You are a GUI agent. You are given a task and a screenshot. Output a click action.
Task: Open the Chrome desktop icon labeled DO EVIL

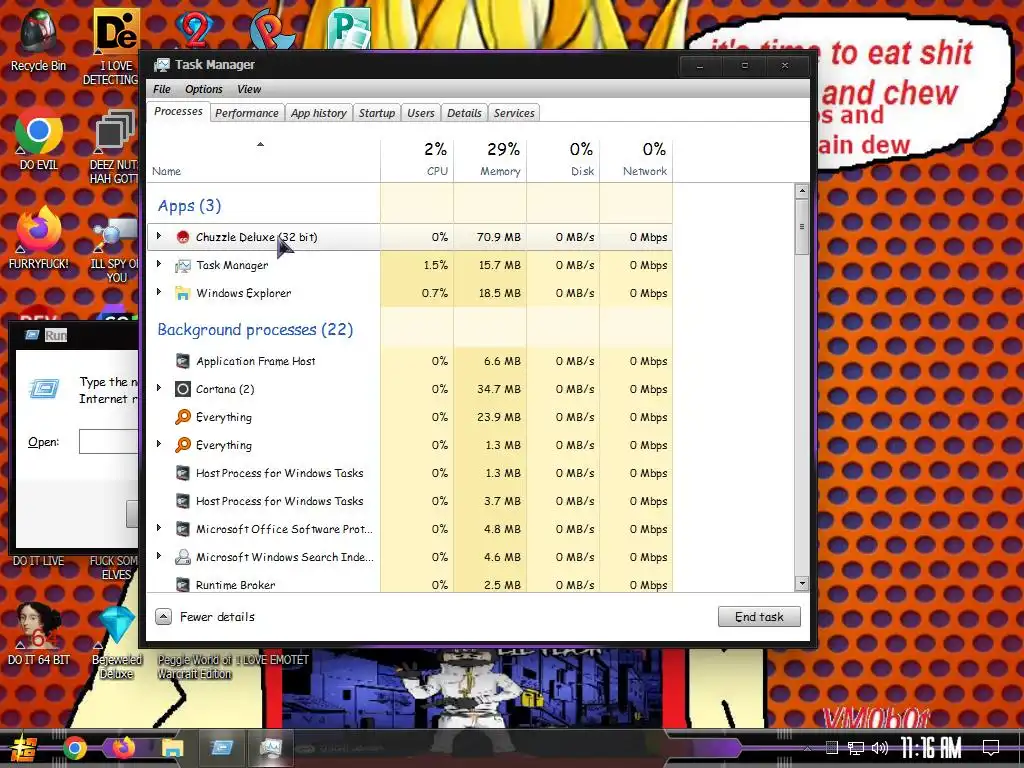pos(38,138)
